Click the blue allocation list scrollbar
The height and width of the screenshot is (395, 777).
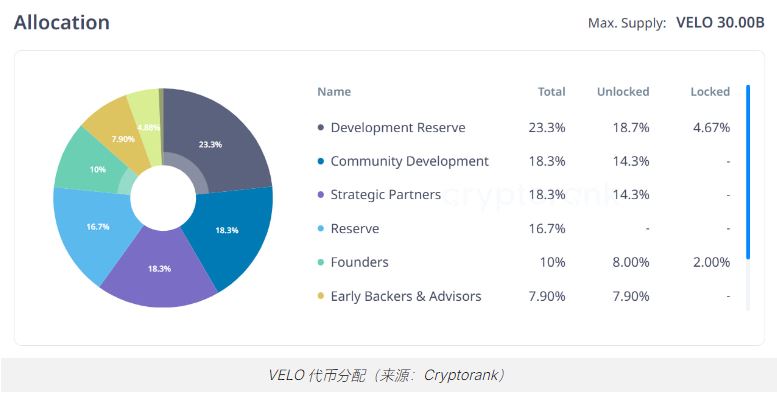tap(748, 172)
